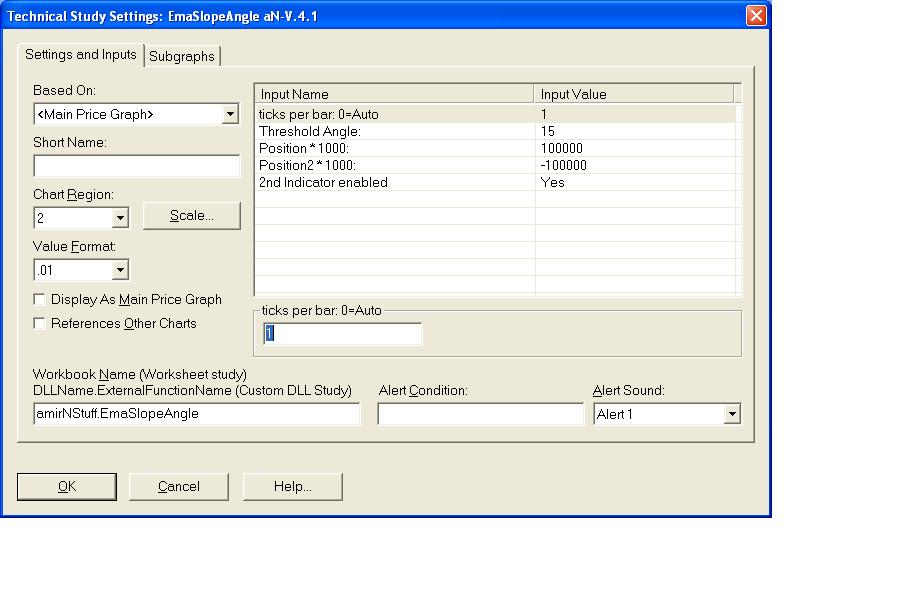Enable Display As Main Price Graph checkbox
The height and width of the screenshot is (600, 900).
[x=39, y=299]
